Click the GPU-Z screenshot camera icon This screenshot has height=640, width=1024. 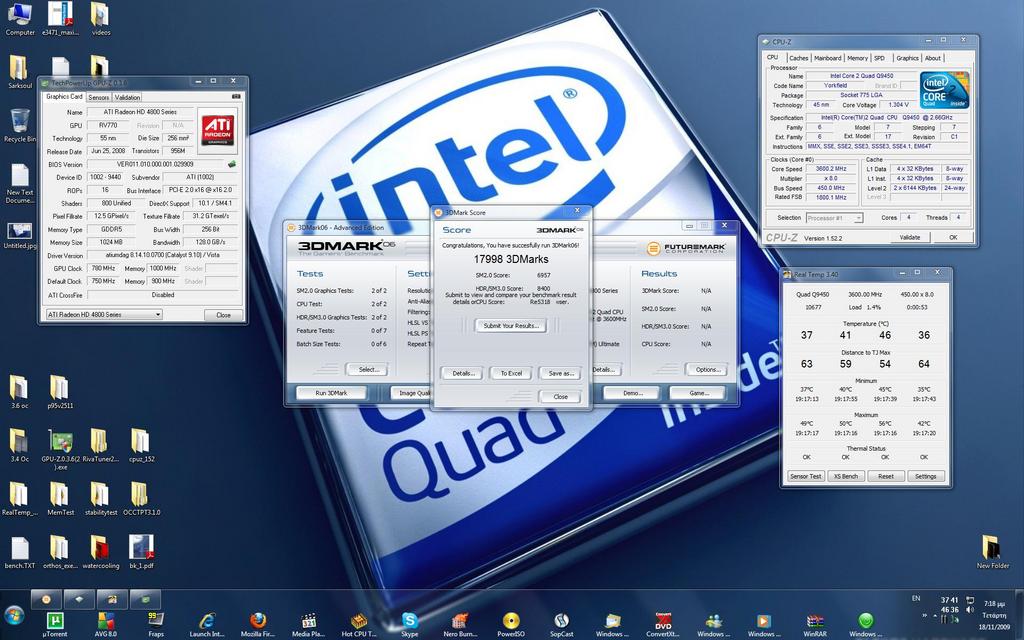point(236,97)
